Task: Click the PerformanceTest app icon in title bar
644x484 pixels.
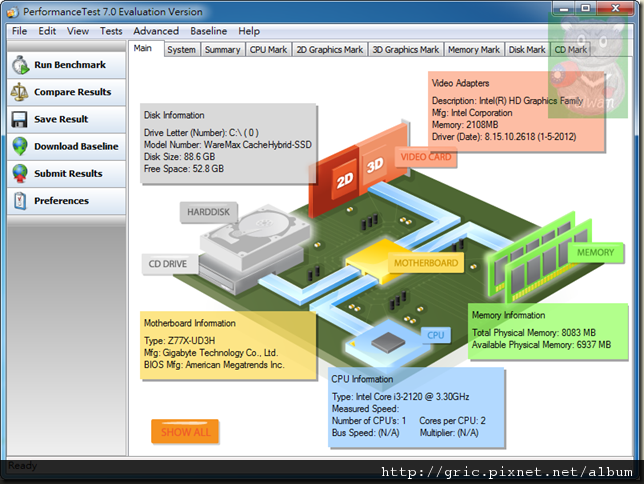Action: click(12, 12)
